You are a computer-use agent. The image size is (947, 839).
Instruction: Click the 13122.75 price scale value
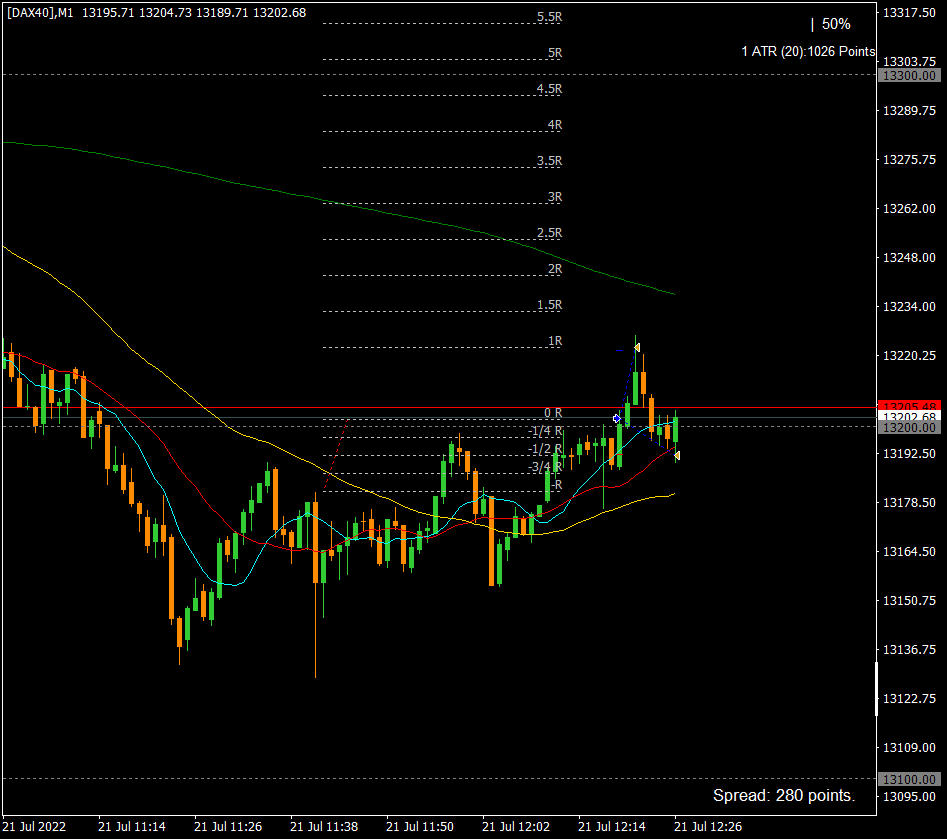909,698
